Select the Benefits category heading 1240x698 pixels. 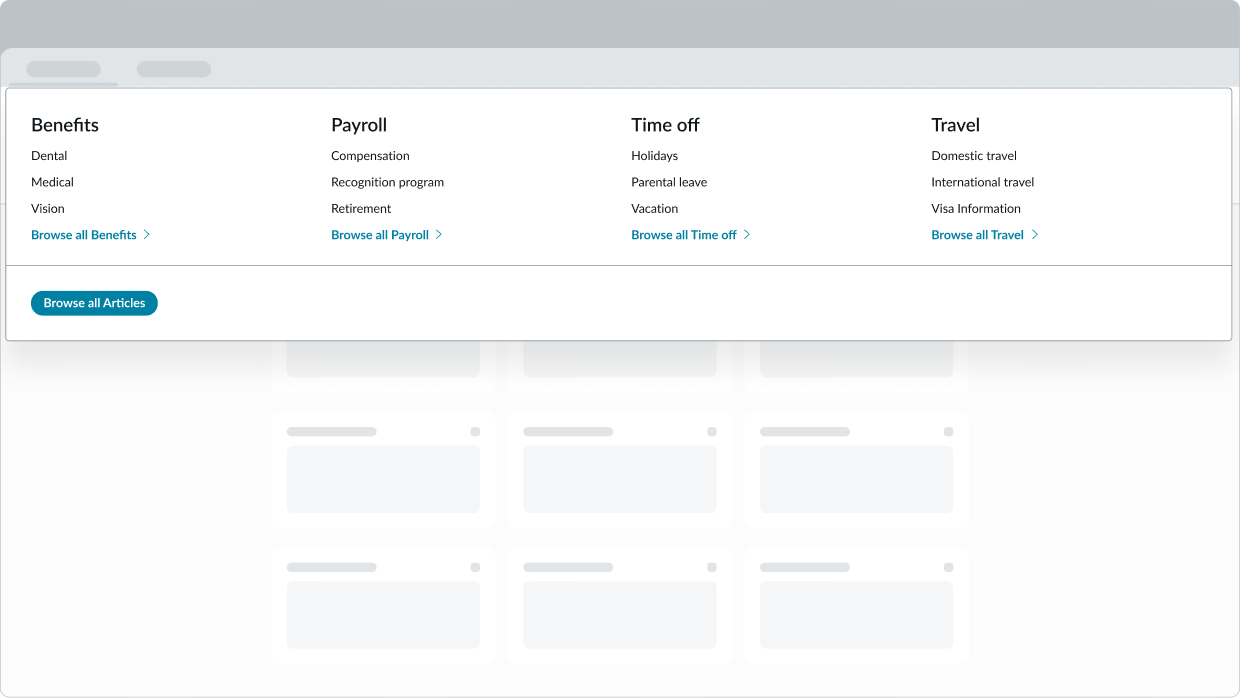point(64,125)
